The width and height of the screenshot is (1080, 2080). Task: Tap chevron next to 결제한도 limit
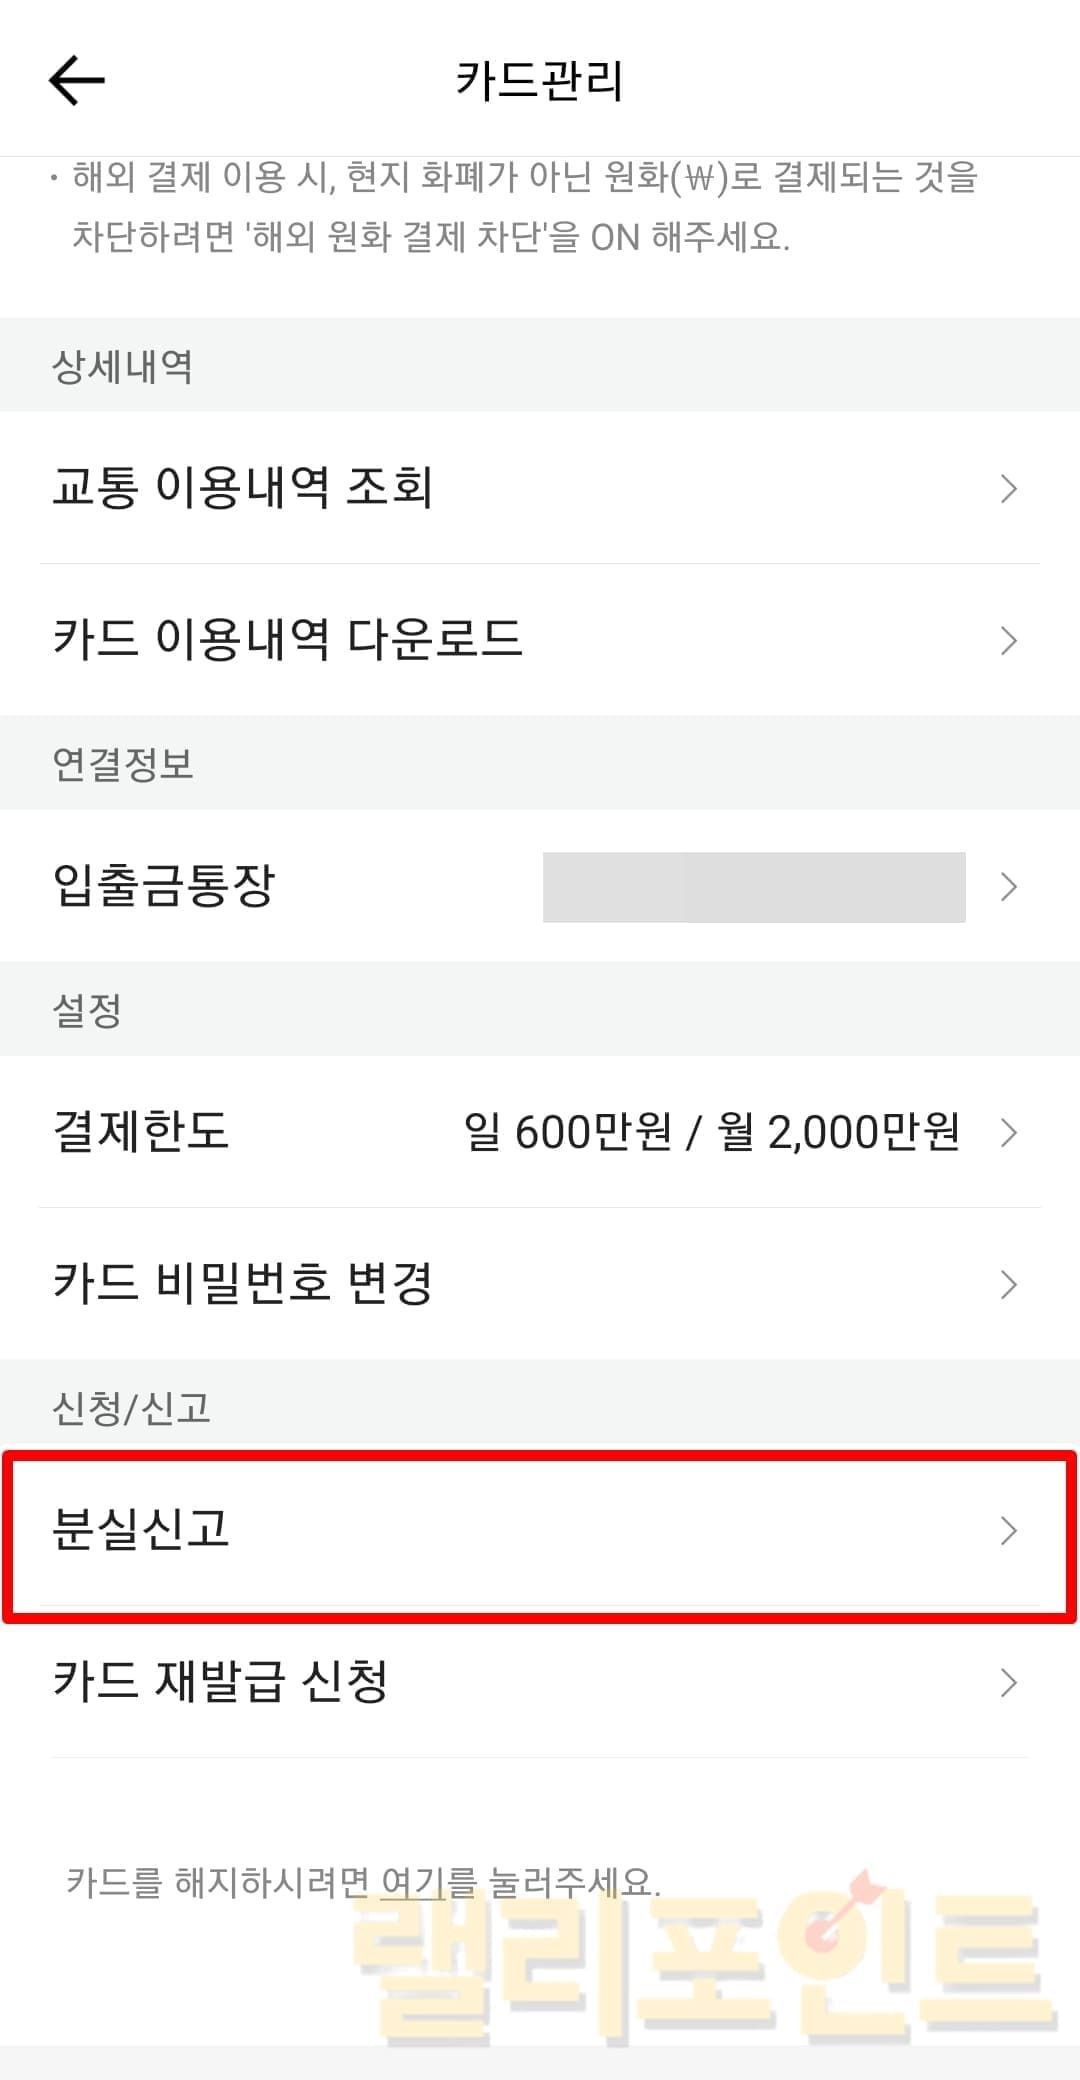pos(1008,1133)
